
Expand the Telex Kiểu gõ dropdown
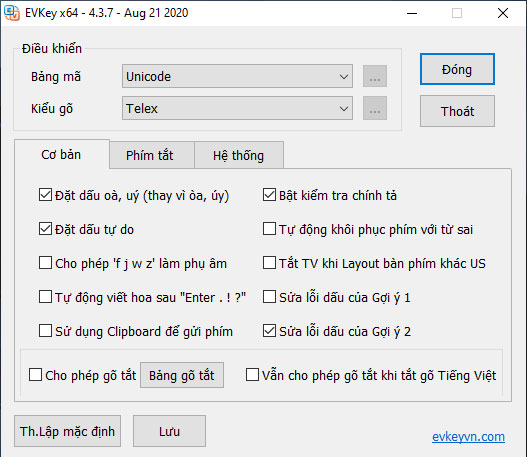tap(237, 108)
